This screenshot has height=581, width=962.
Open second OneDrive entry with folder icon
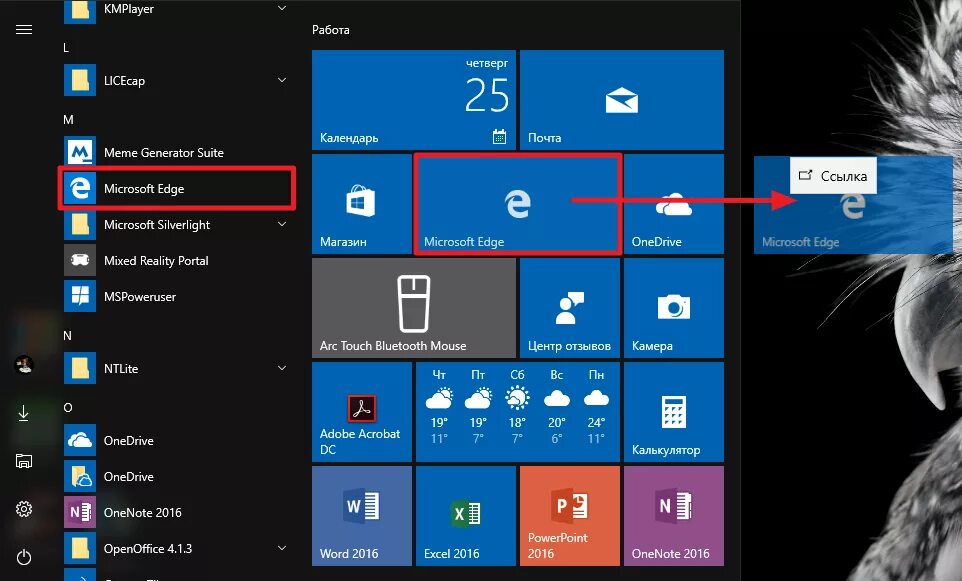tap(177, 477)
